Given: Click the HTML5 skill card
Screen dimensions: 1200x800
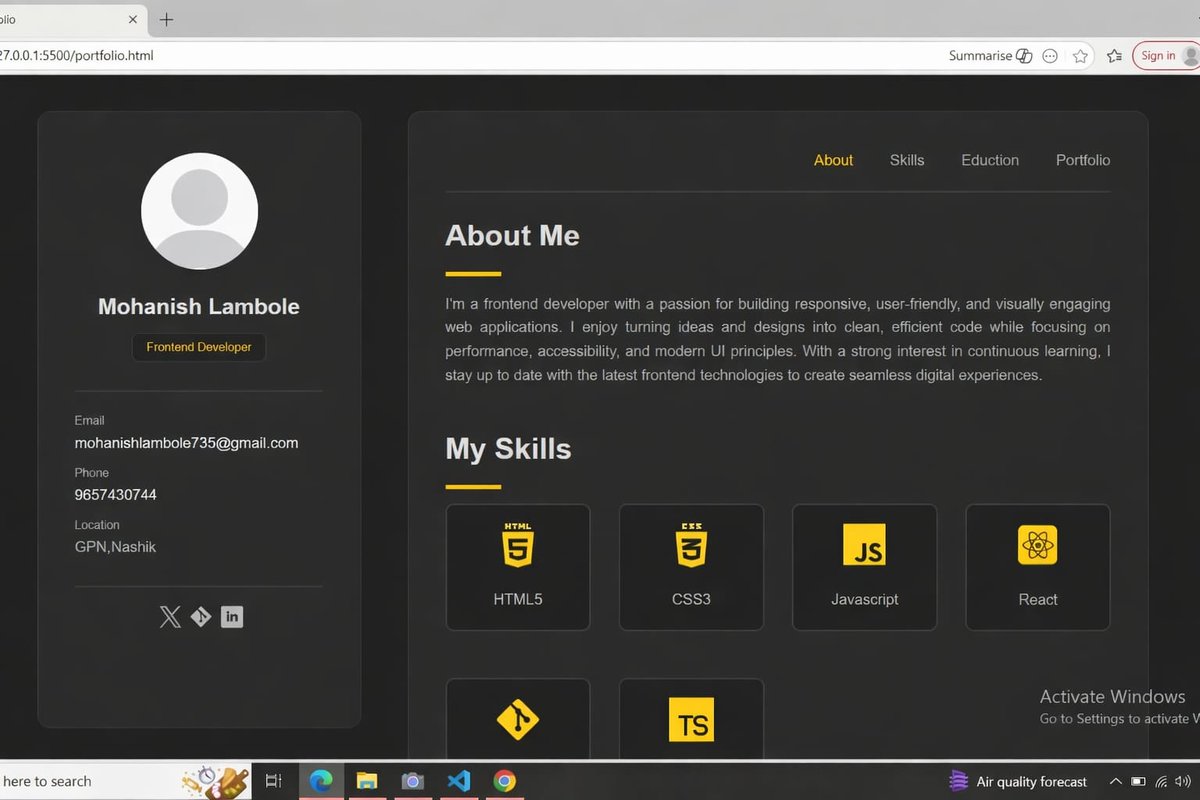Looking at the screenshot, I should click(518, 567).
